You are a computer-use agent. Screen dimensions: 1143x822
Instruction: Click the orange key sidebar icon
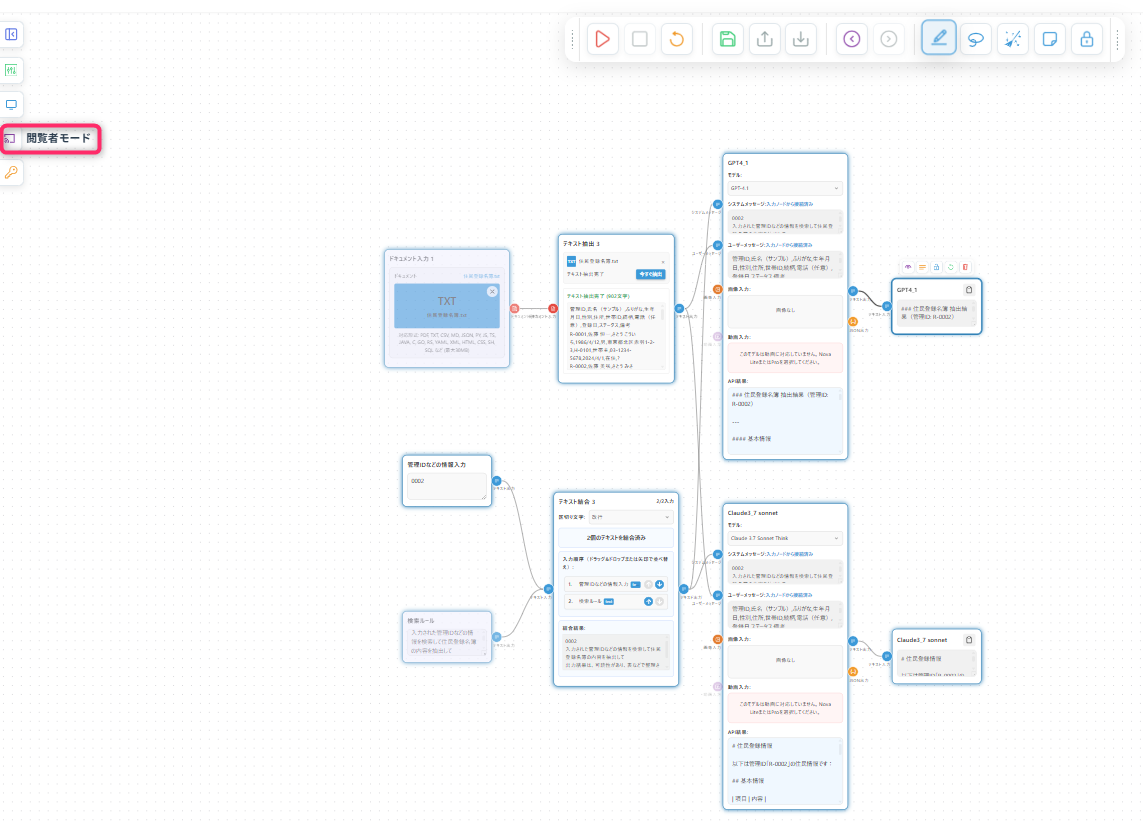(11, 173)
